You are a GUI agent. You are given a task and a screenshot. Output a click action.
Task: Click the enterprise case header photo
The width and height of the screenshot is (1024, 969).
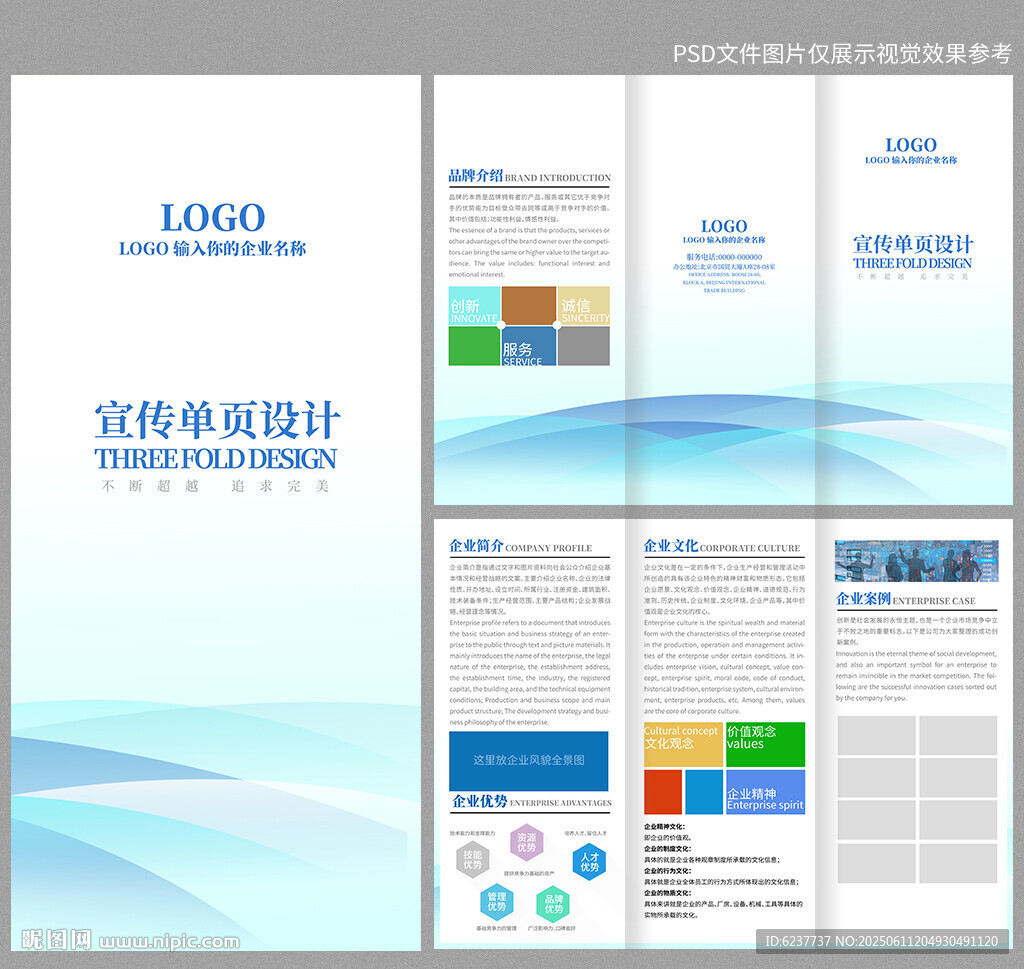tap(916, 560)
